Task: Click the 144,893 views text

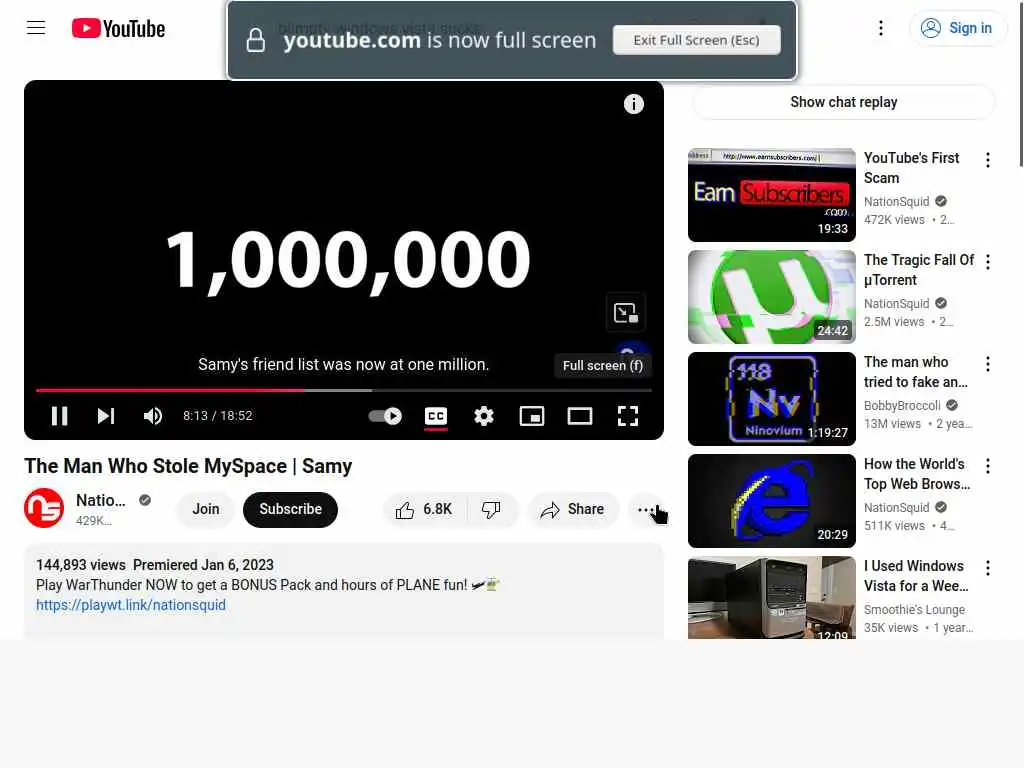Action: tap(80, 565)
